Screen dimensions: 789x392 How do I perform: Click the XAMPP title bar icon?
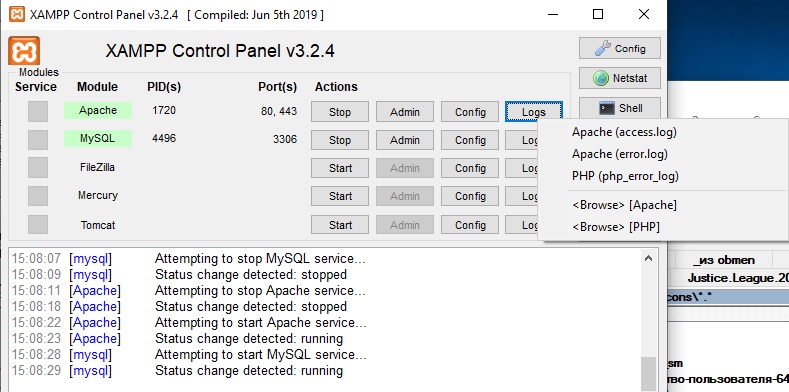(x=17, y=14)
